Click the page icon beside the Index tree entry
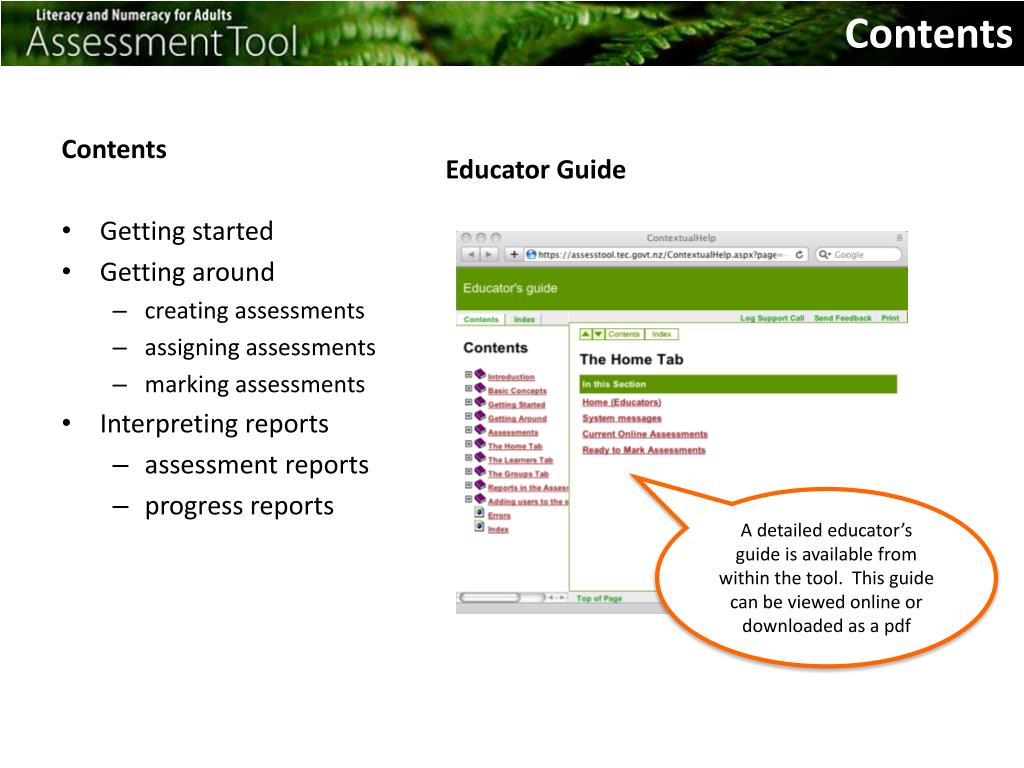The height and width of the screenshot is (768, 1024). [x=479, y=527]
